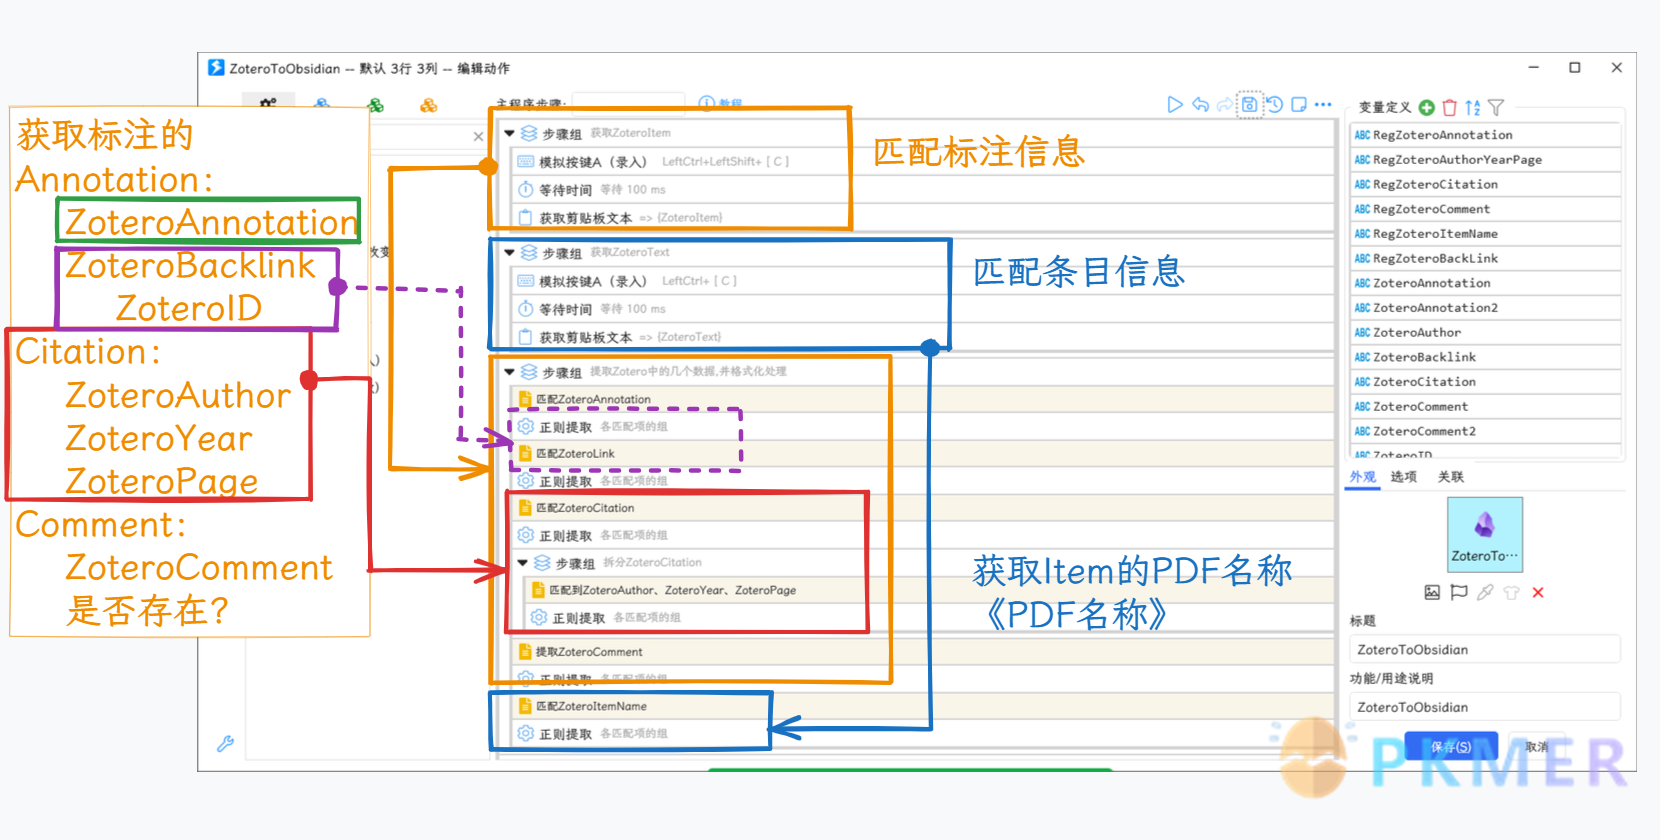
Task: Collapse the 获取ZoteroItem step group
Action: (509, 133)
